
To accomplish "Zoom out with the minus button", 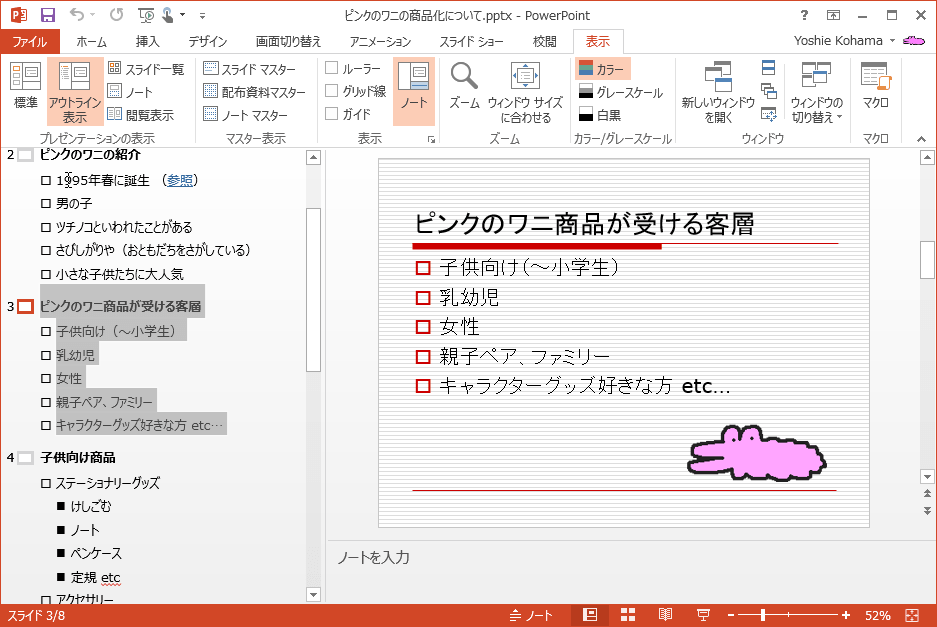I will coord(731,615).
